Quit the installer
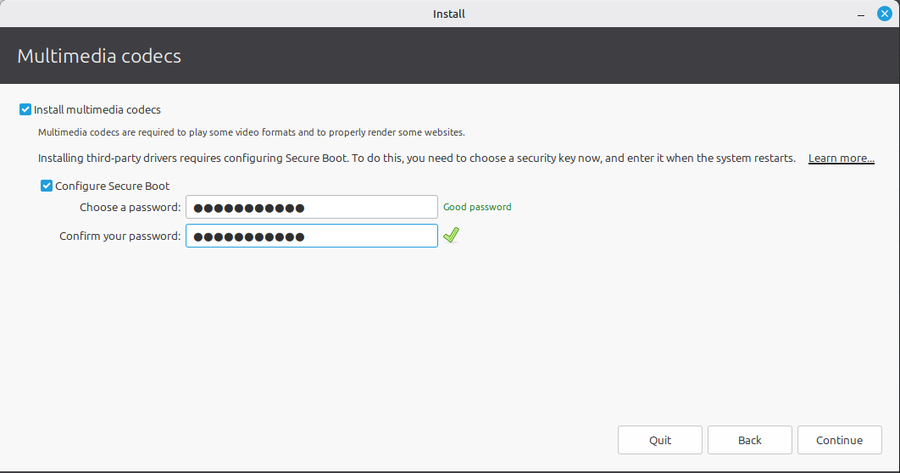900x473 pixels. (660, 440)
